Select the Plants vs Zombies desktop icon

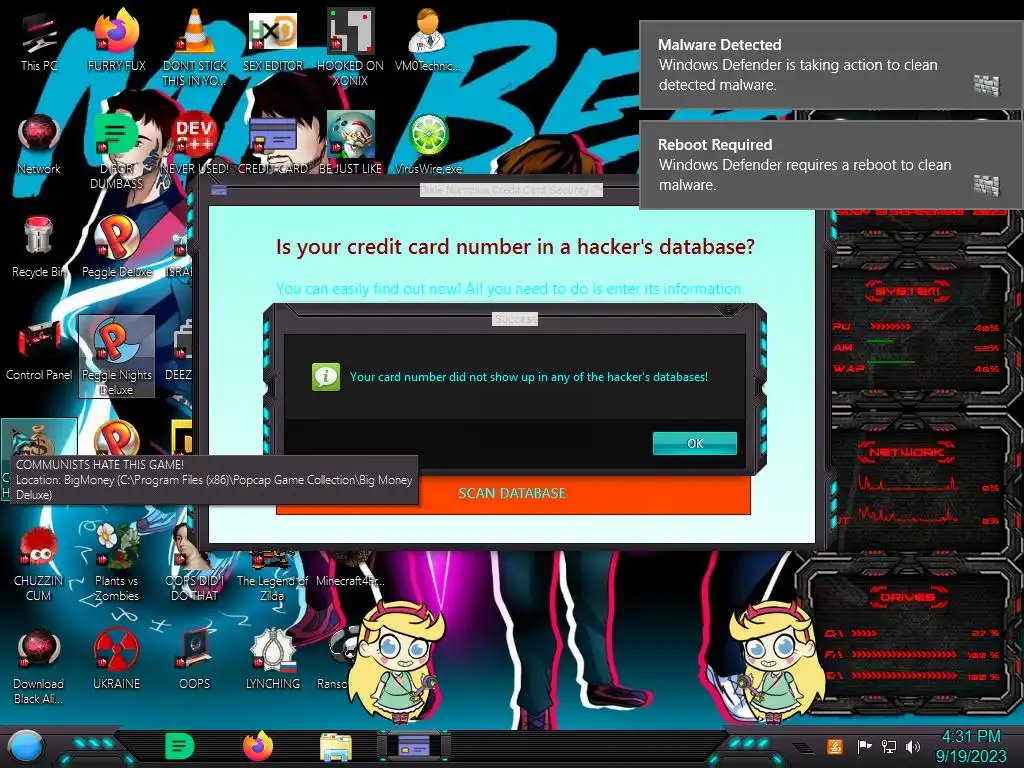tap(117, 564)
